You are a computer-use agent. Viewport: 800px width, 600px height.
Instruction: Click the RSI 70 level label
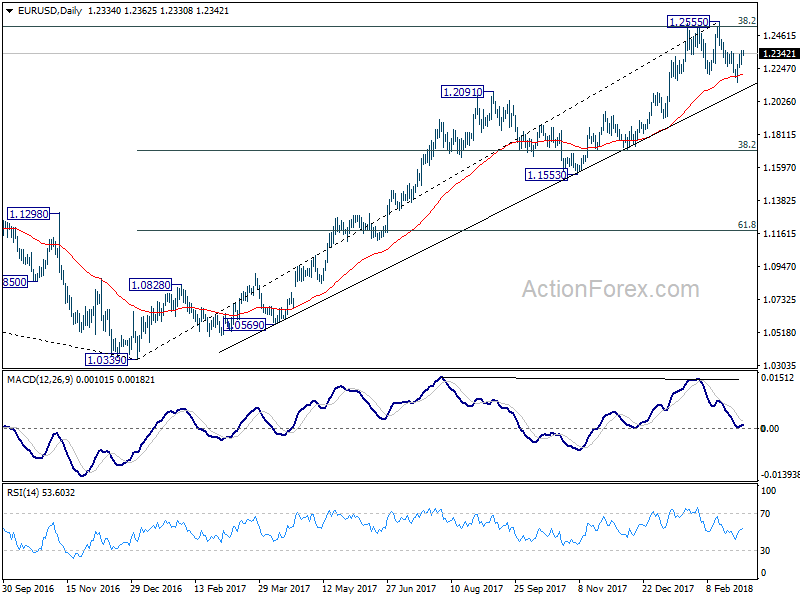765,514
